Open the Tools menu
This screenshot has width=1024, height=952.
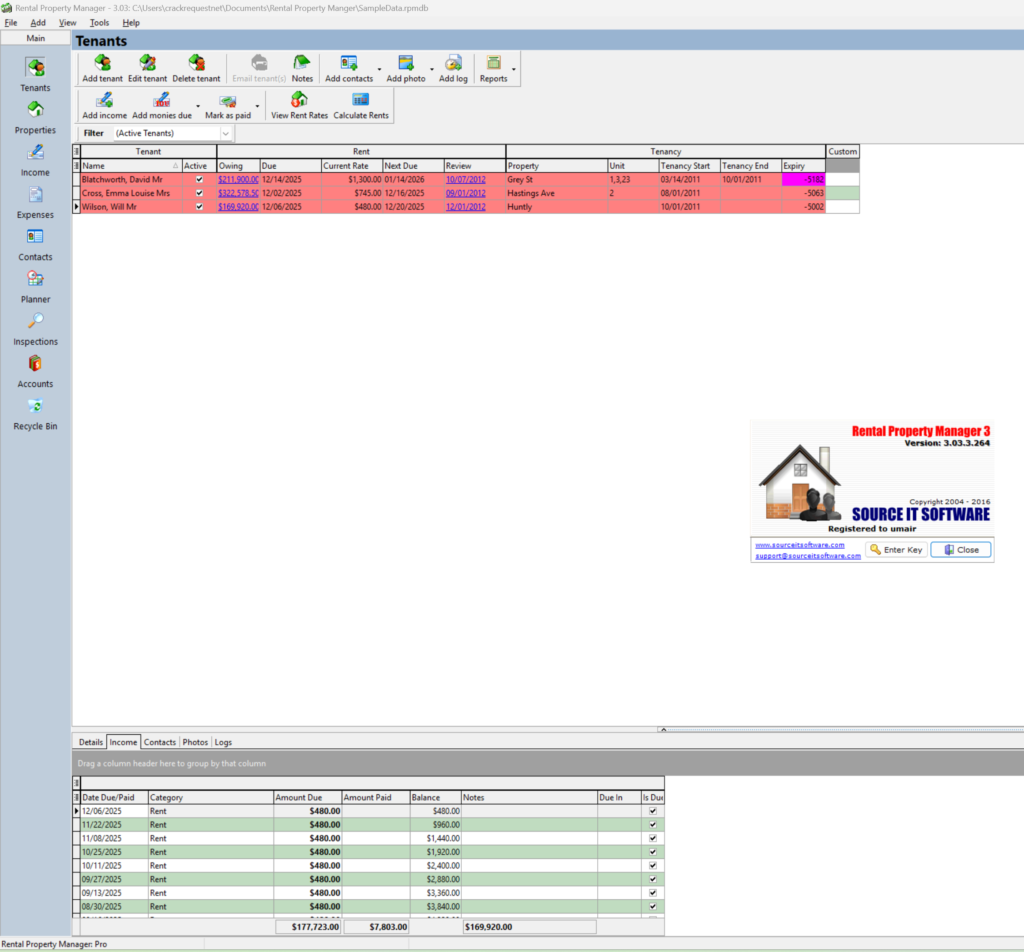tap(99, 22)
